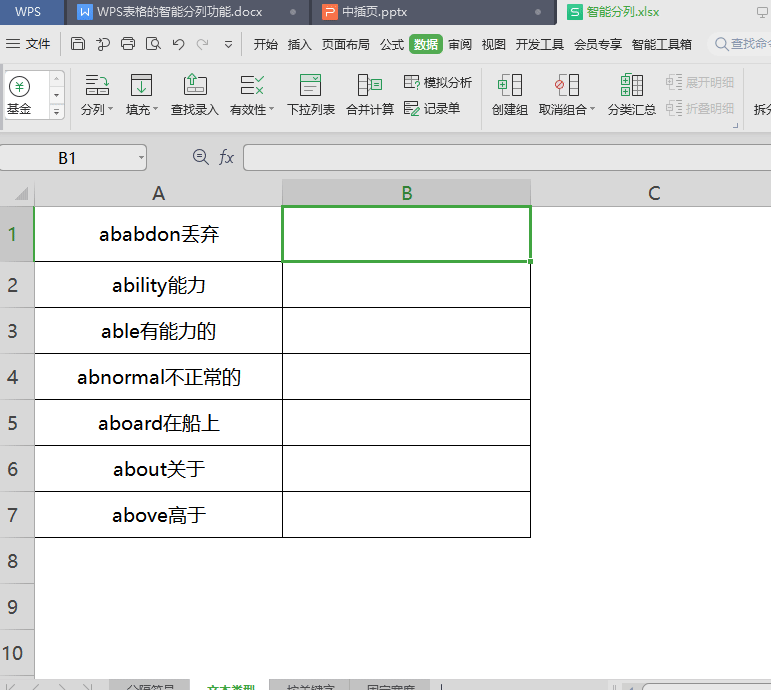Screen dimensions: 771x690
Task: Click the Print icon
Action: [128, 44]
